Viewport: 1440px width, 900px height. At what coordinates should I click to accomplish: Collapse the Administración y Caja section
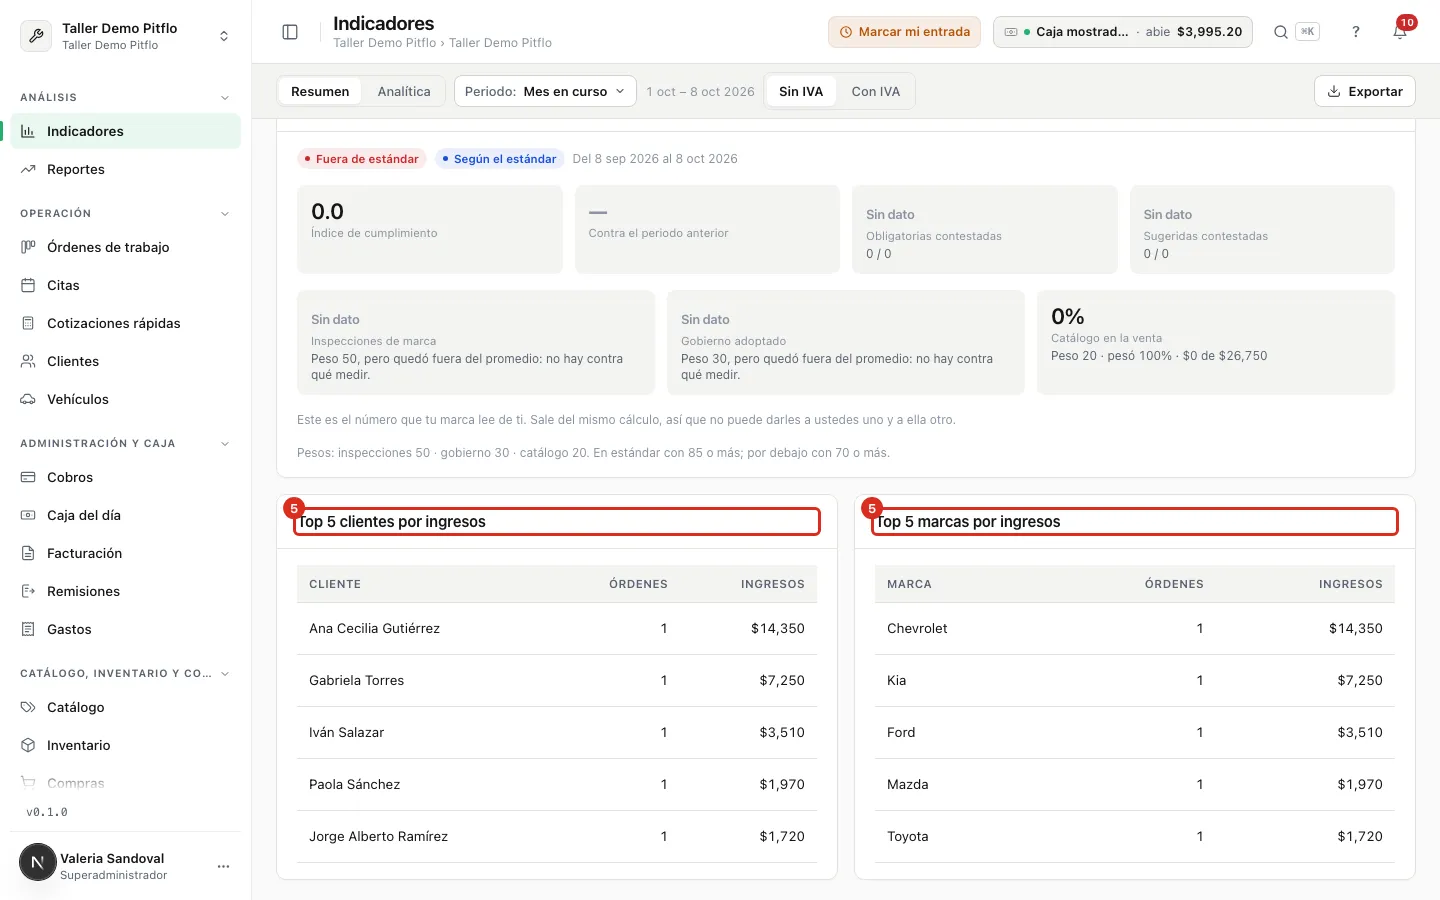225,444
